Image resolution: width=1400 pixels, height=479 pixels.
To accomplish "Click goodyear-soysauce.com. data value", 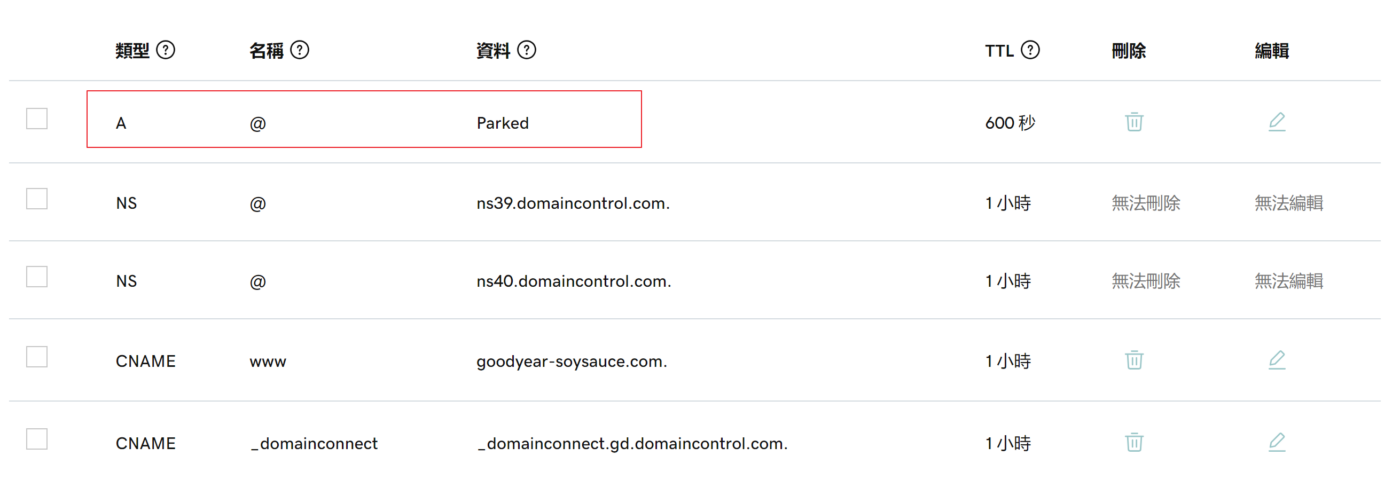I will [x=572, y=362].
